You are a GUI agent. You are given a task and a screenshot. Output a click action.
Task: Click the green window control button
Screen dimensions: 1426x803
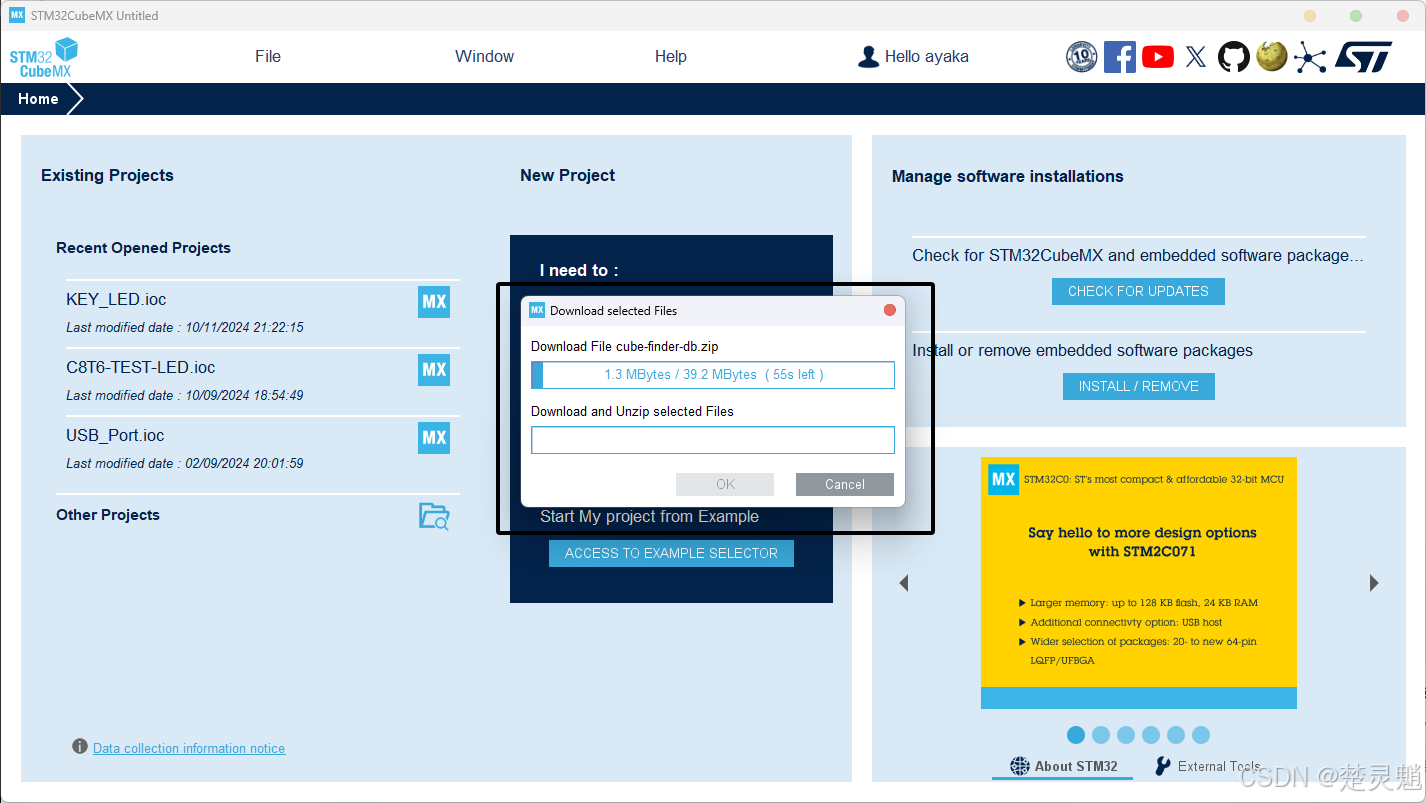click(1356, 16)
